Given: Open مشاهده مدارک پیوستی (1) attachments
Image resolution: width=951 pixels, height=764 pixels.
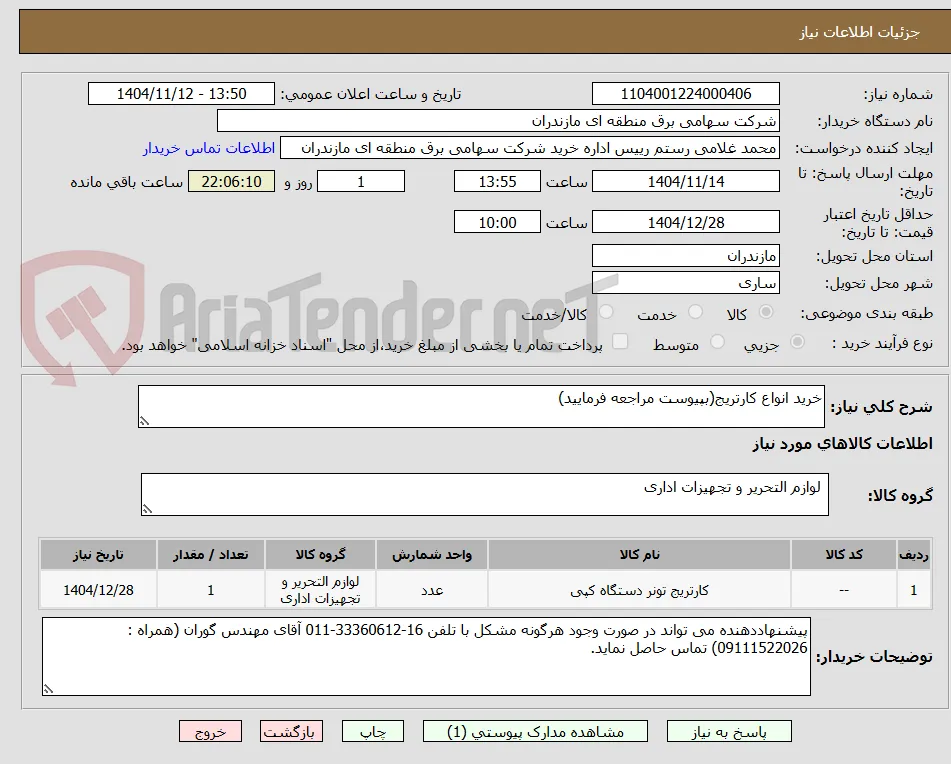Looking at the screenshot, I should coord(535,731).
